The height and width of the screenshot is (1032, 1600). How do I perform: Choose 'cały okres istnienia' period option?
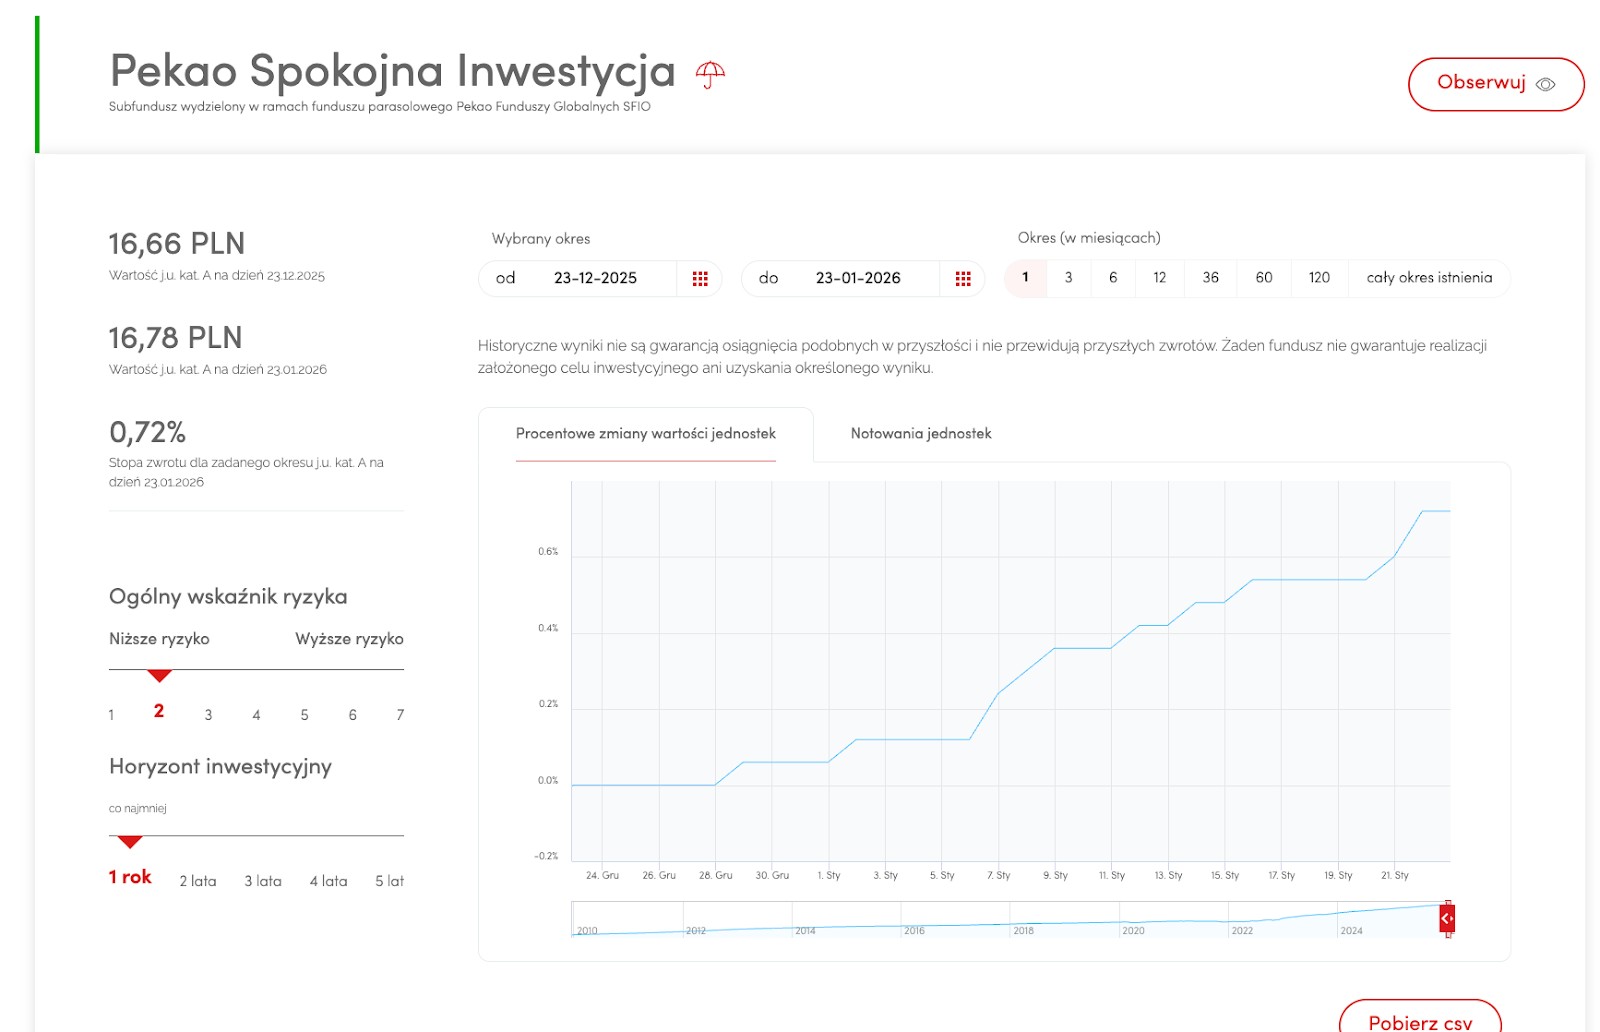(1429, 278)
